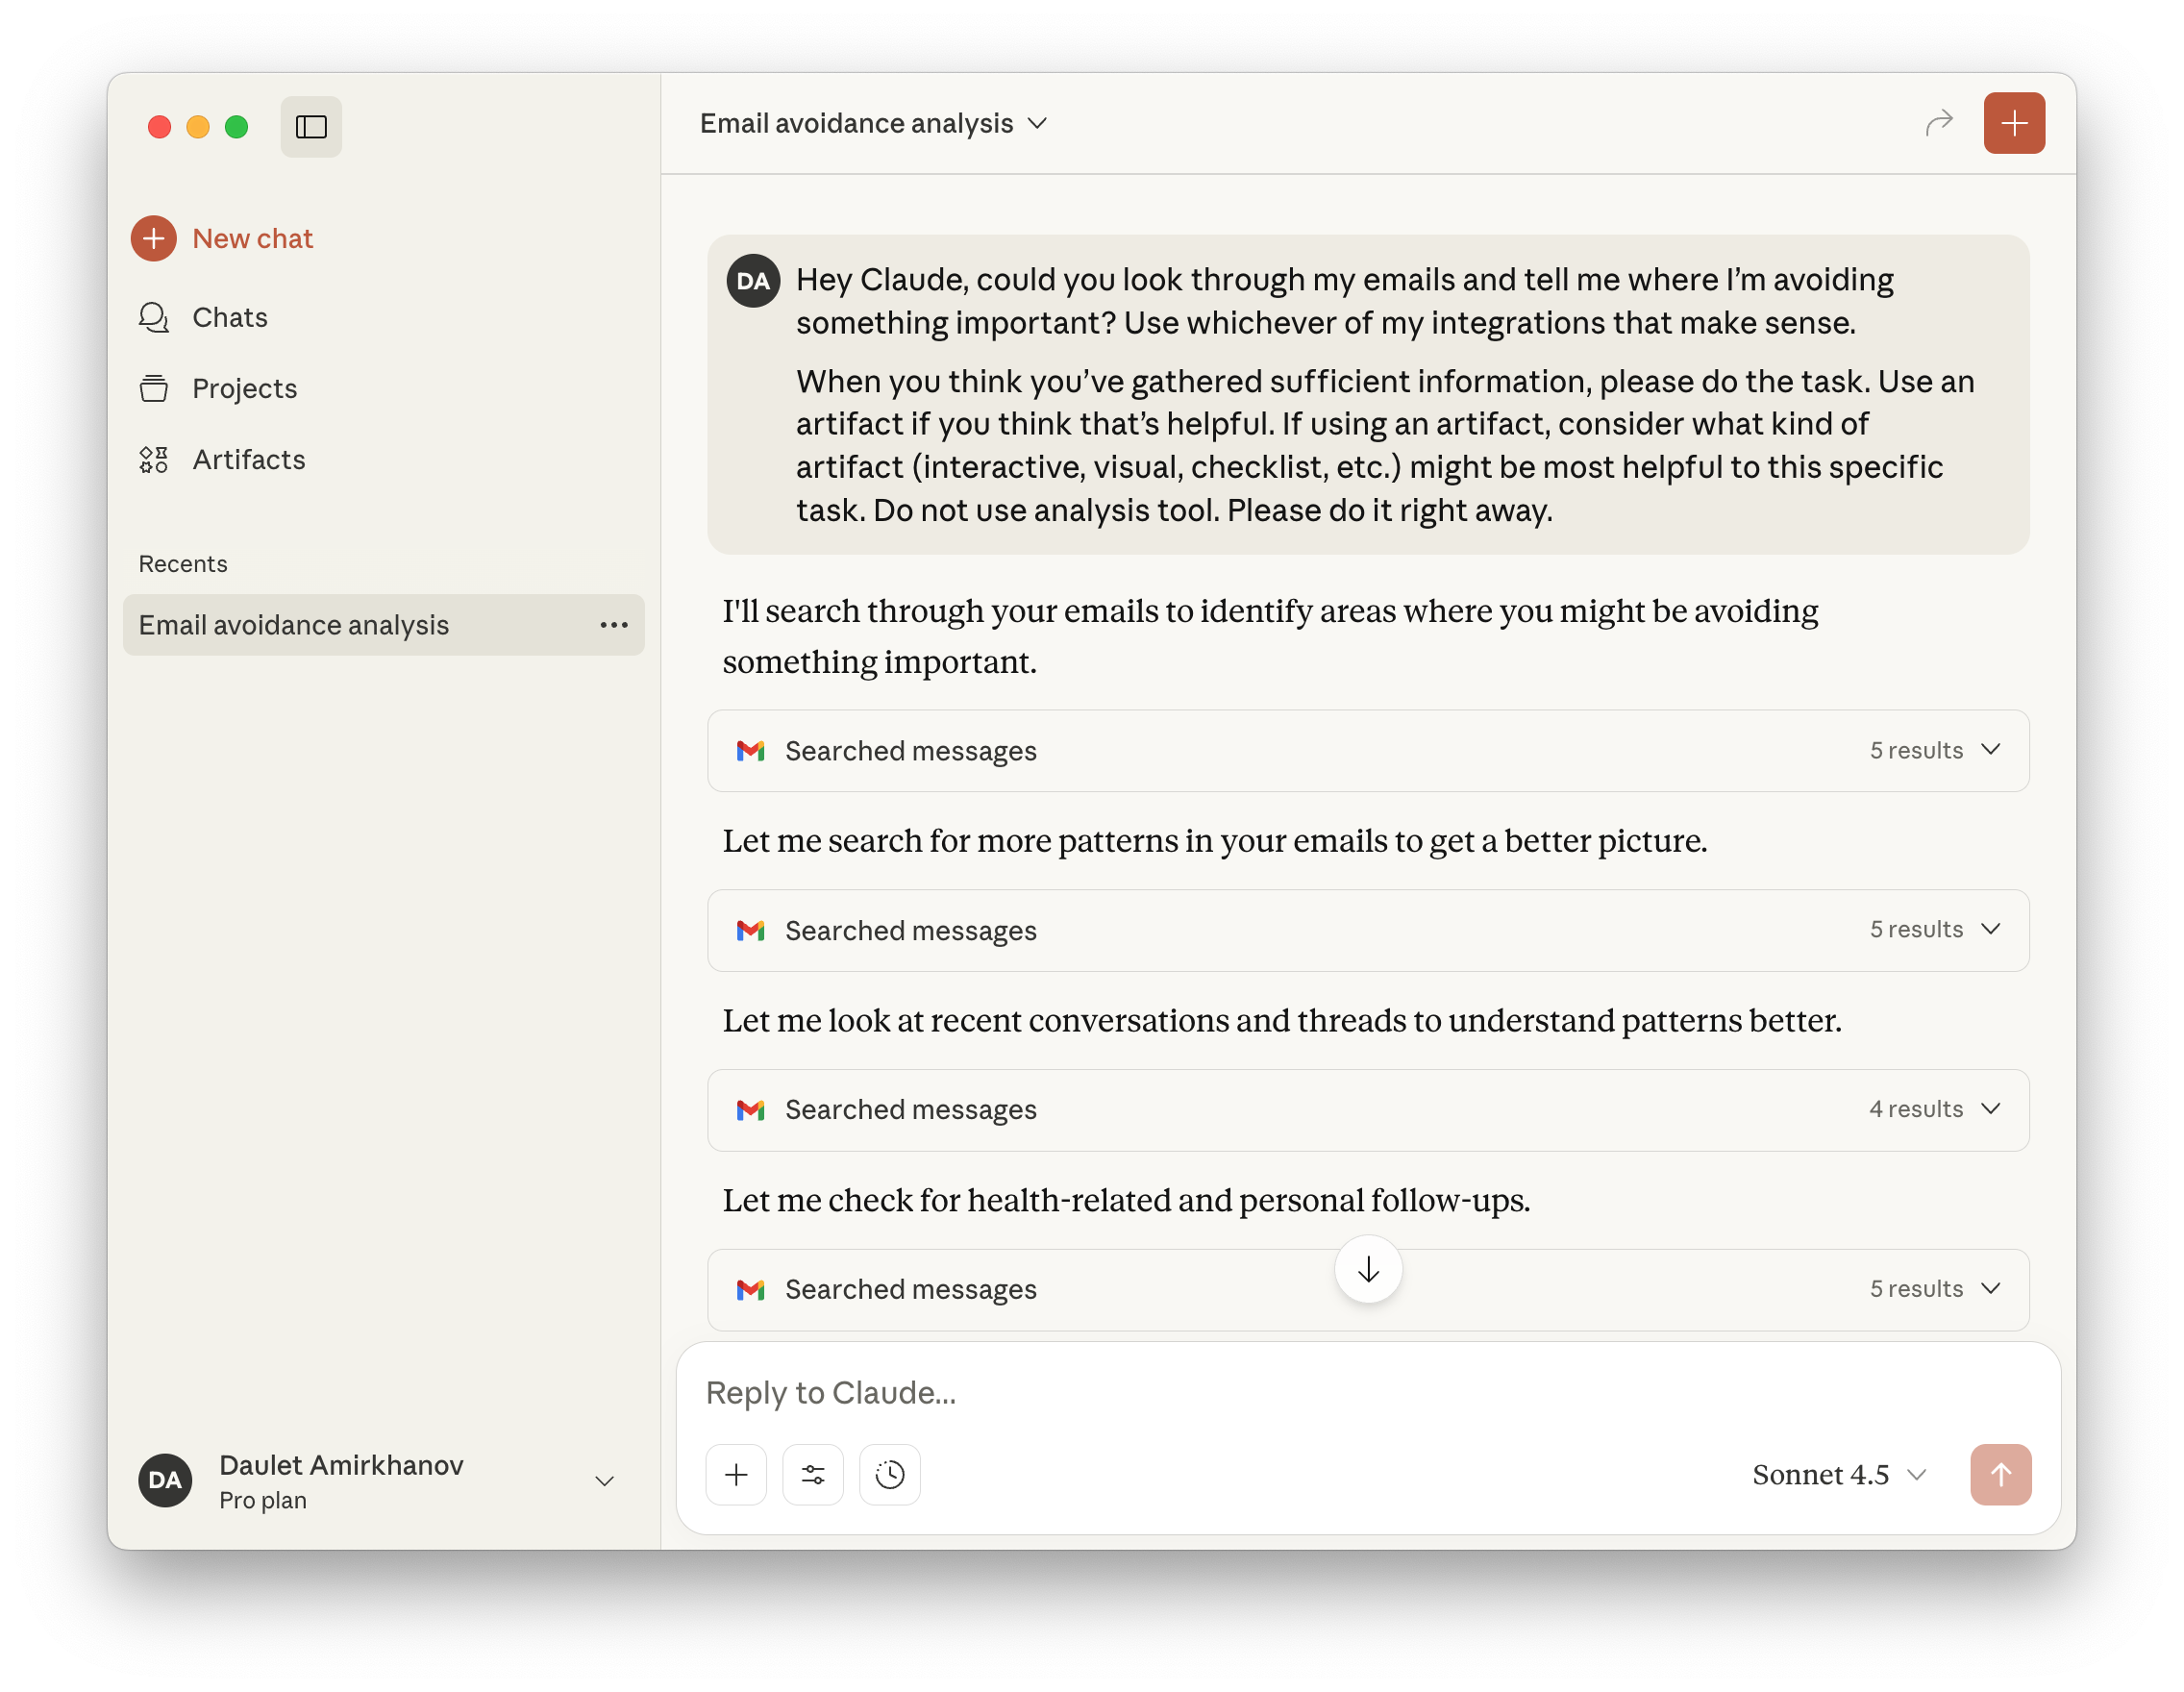The image size is (2184, 1692).
Task: Click the share arrow icon
Action: 1938,123
